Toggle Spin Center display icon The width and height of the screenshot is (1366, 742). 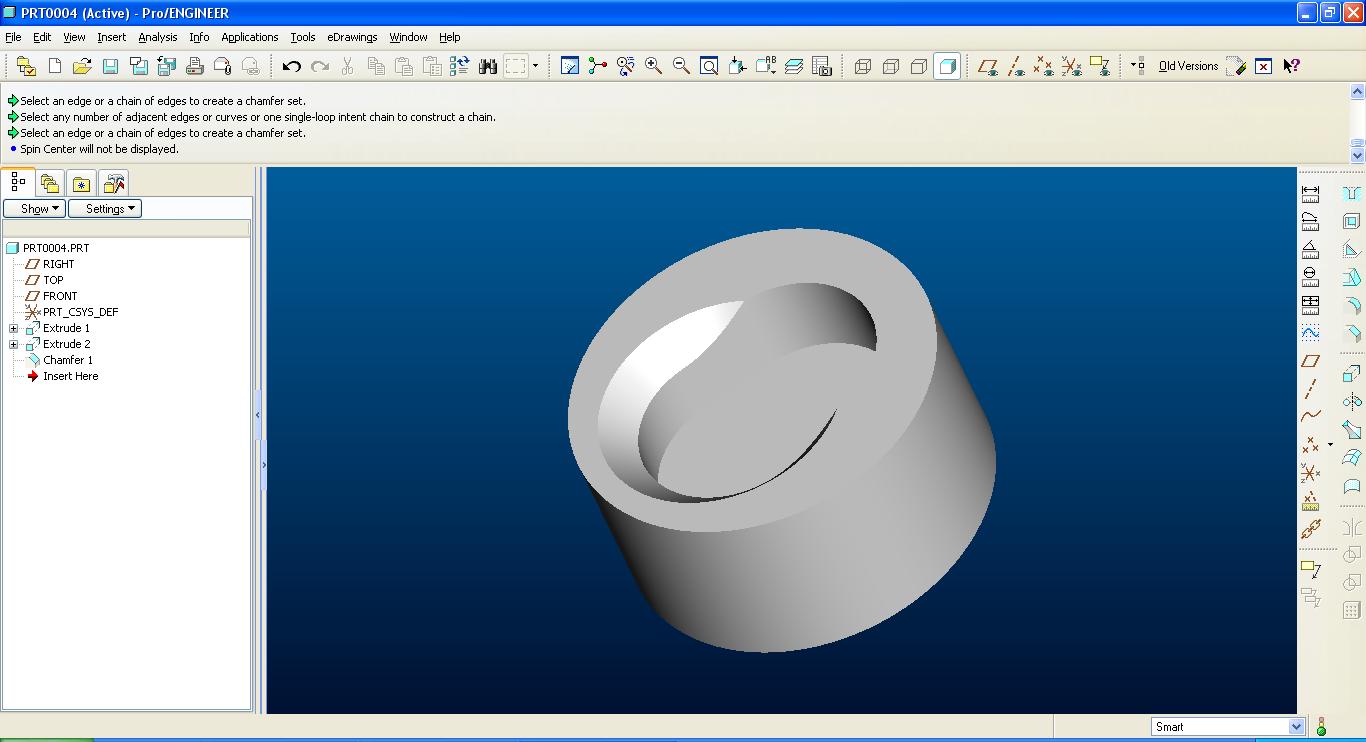coord(597,66)
